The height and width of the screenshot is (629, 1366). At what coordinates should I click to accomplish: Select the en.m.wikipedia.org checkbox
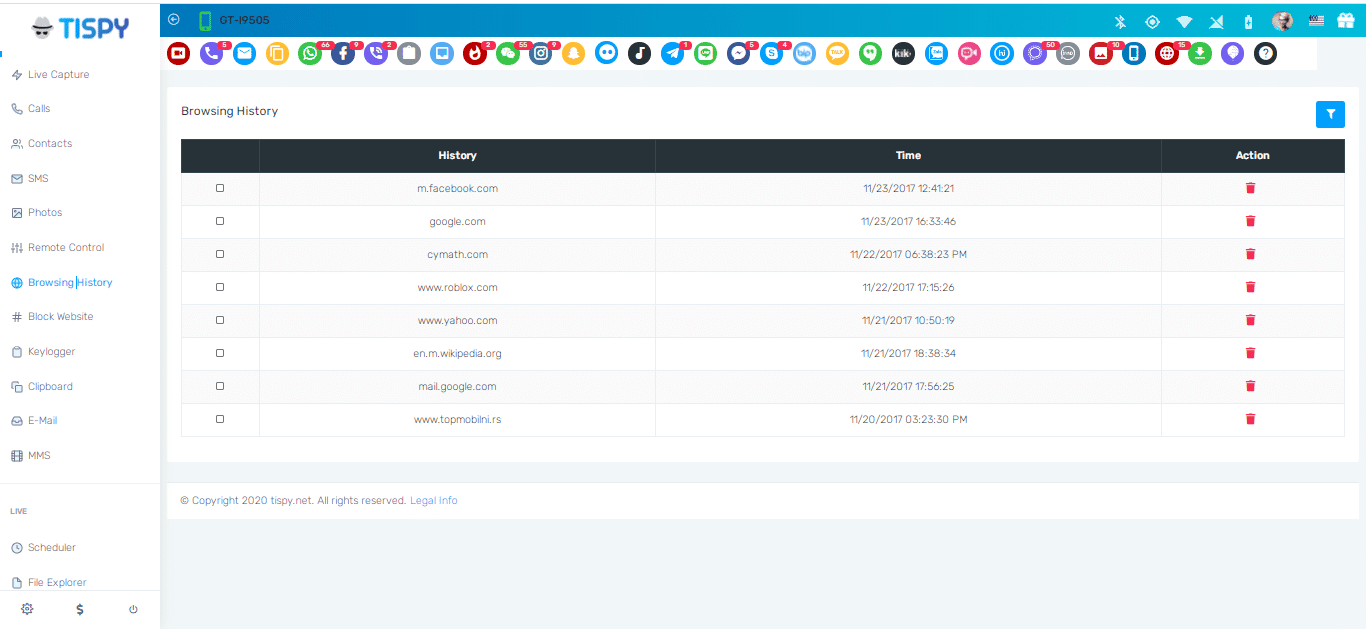click(x=220, y=353)
